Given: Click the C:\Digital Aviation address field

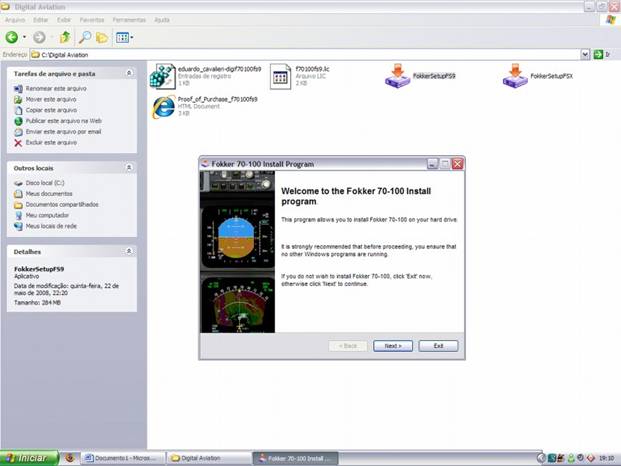Looking at the screenshot, I should pos(305,55).
